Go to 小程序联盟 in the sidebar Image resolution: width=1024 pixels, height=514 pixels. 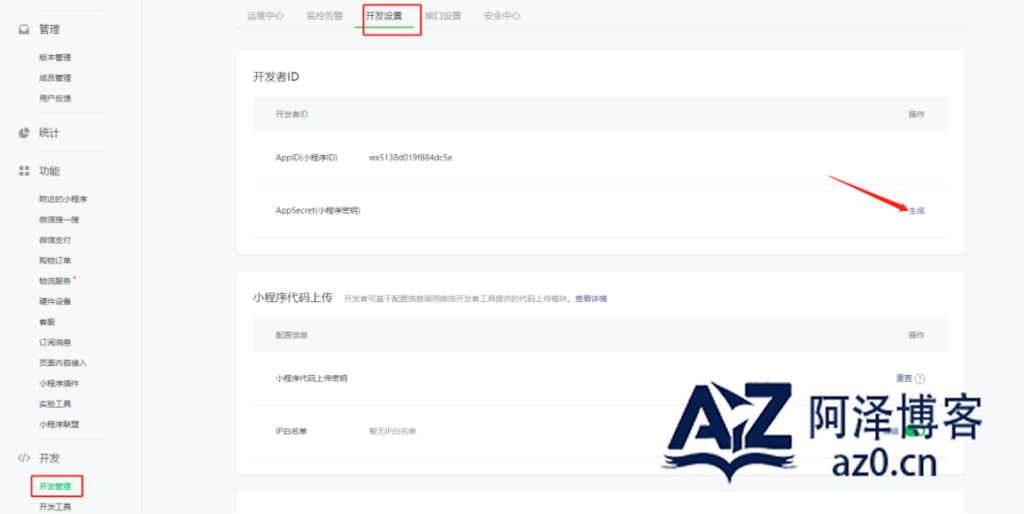[x=59, y=424]
